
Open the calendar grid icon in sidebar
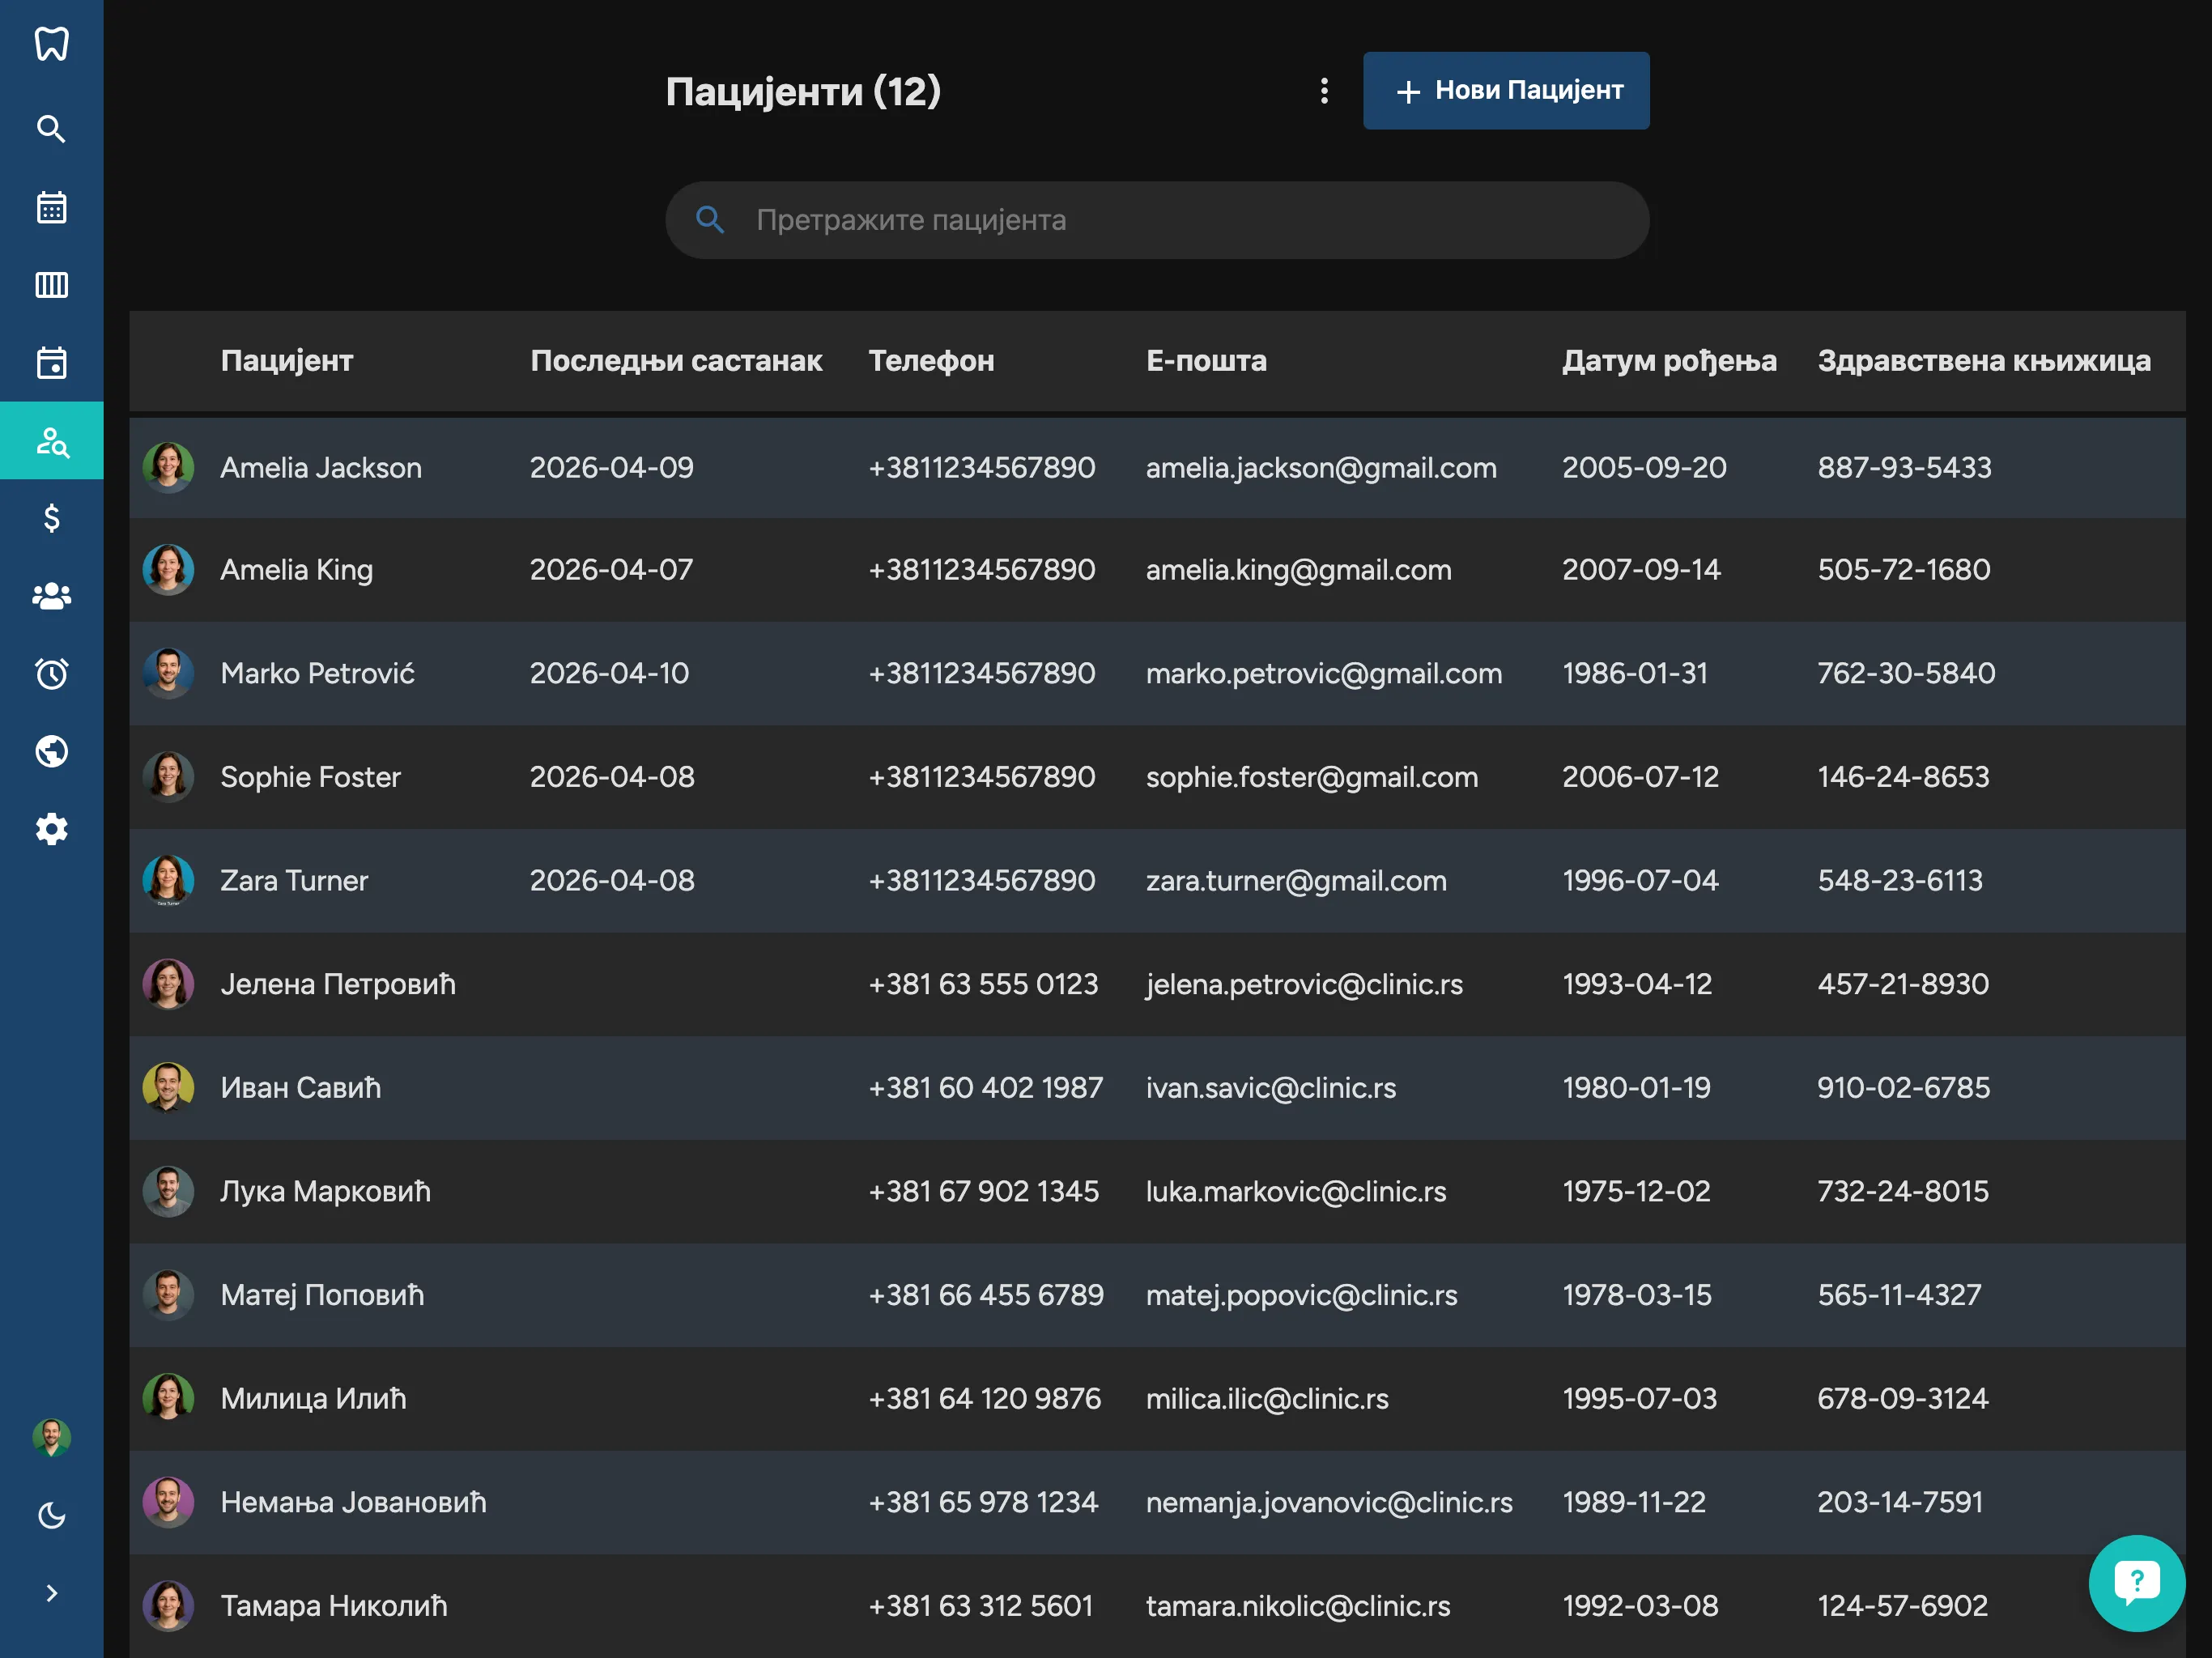[x=51, y=207]
